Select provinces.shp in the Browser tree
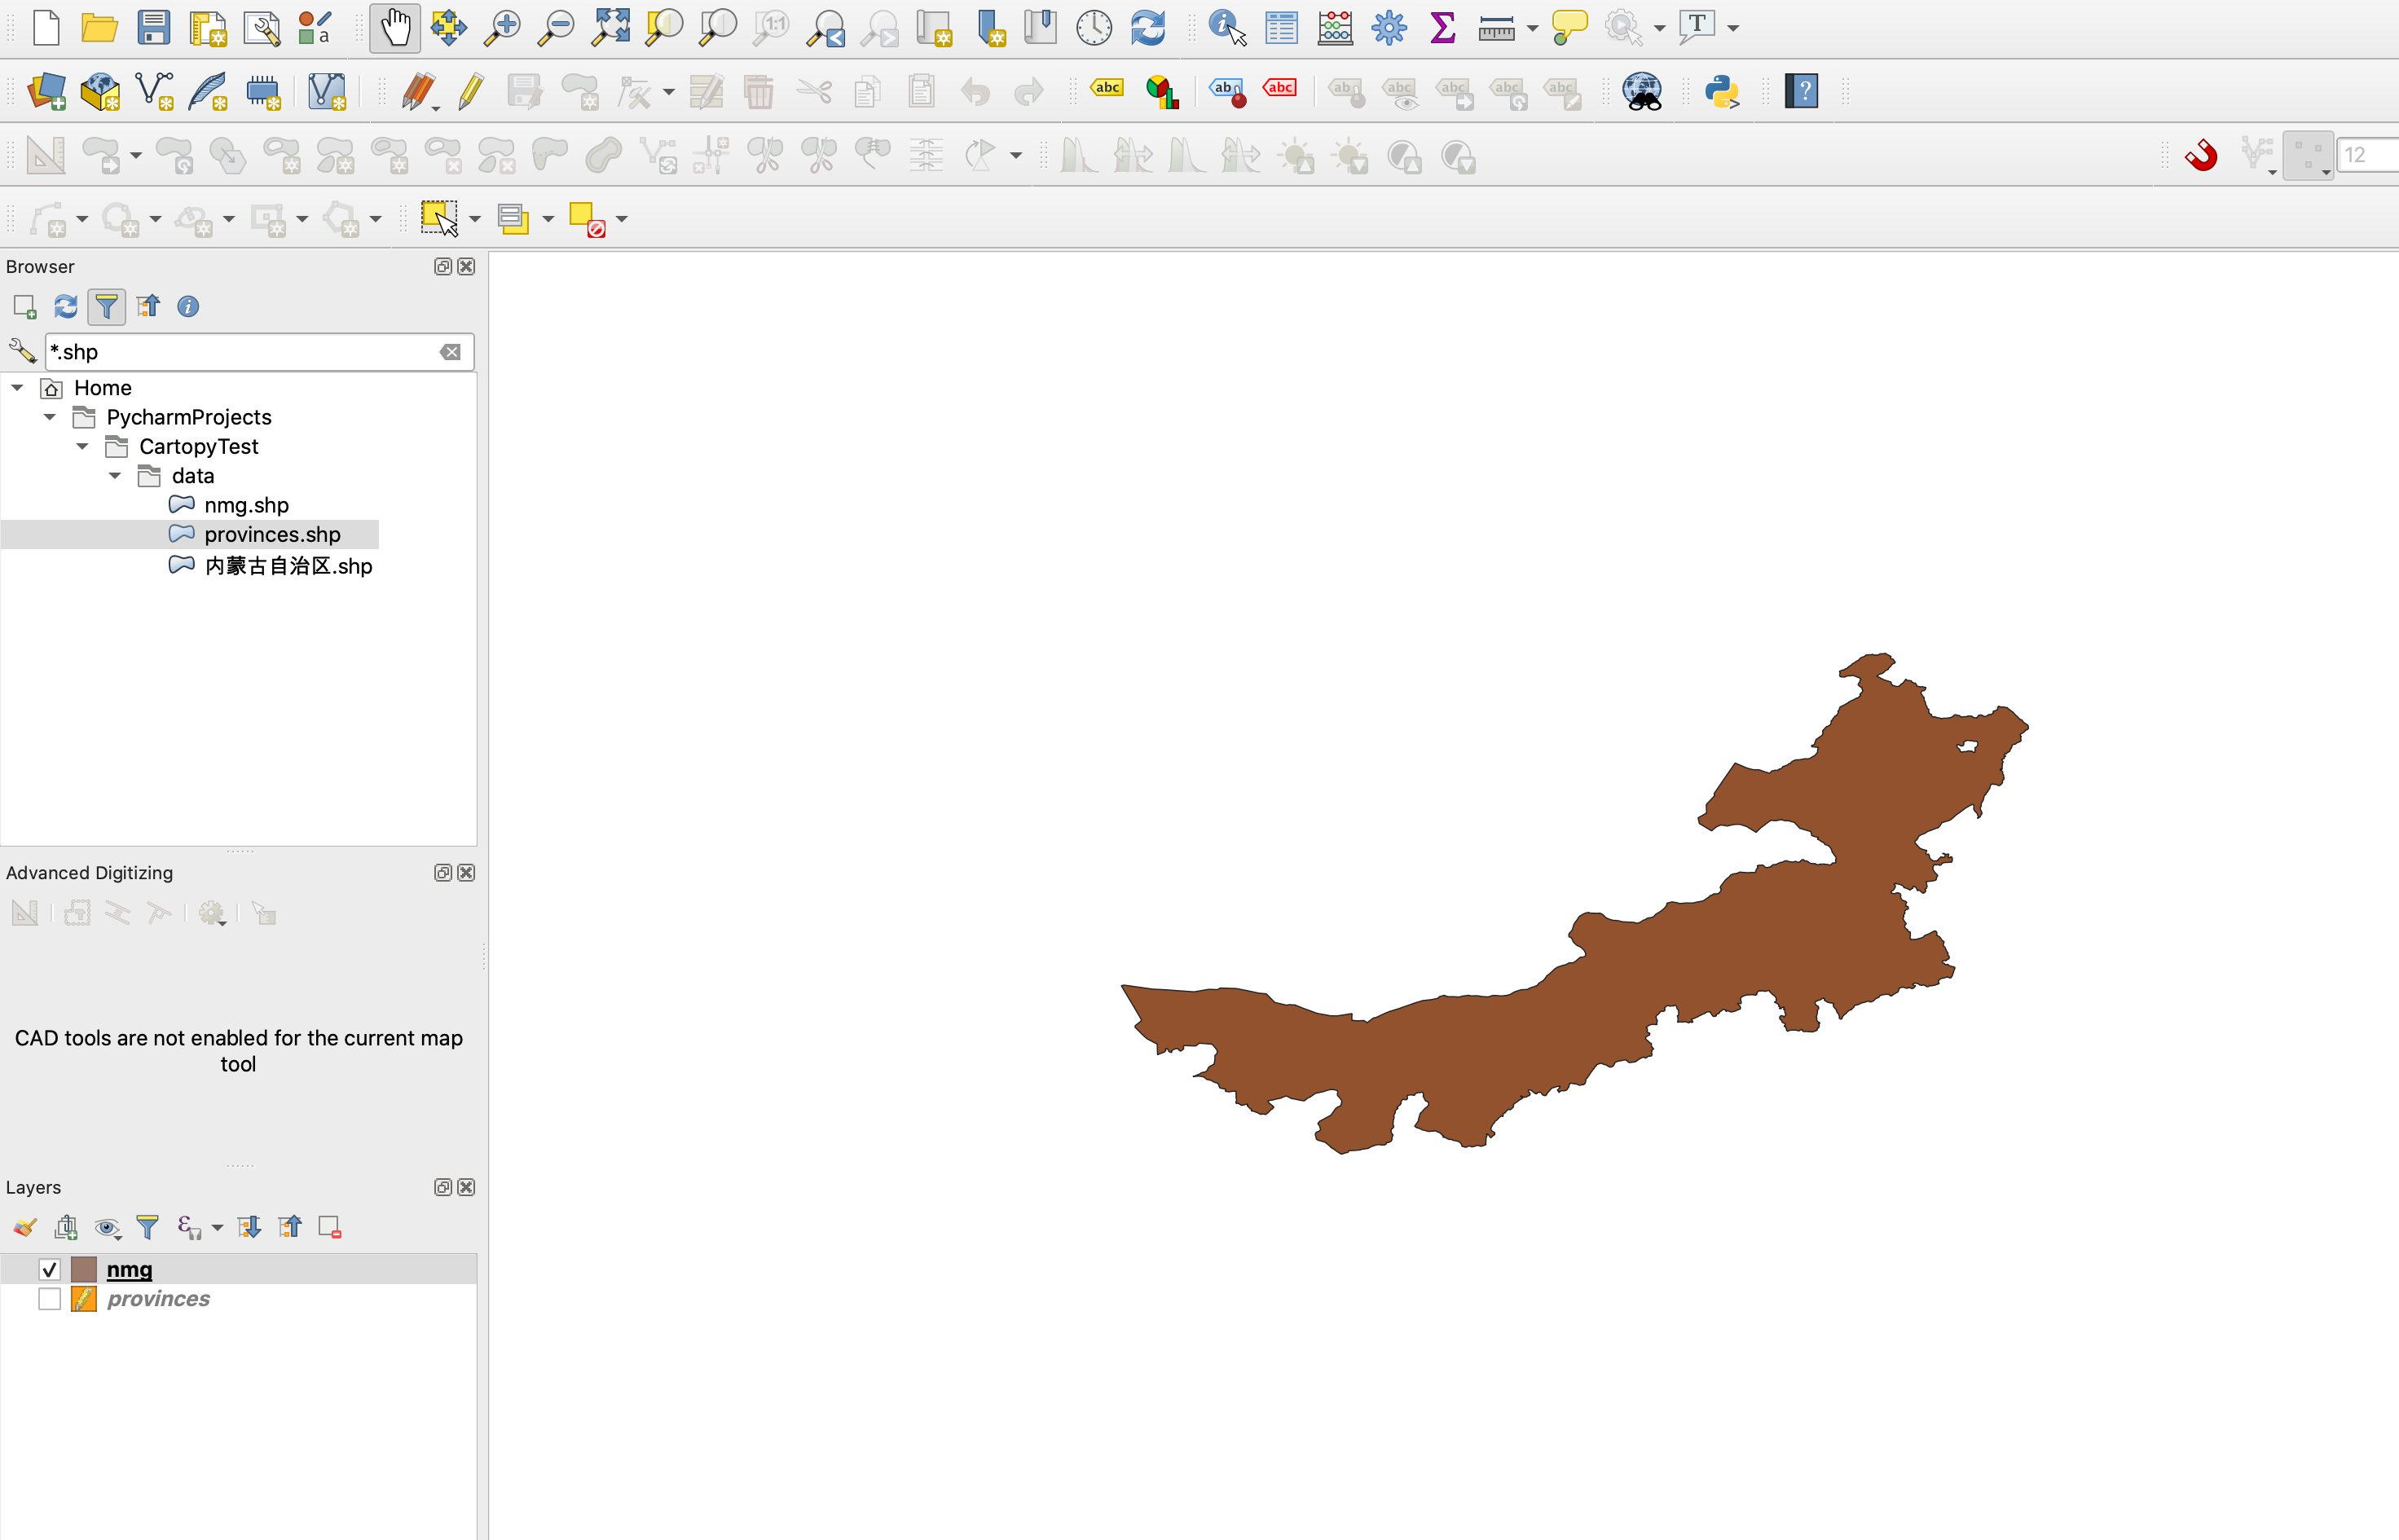Viewport: 2399px width, 1540px height. click(272, 534)
